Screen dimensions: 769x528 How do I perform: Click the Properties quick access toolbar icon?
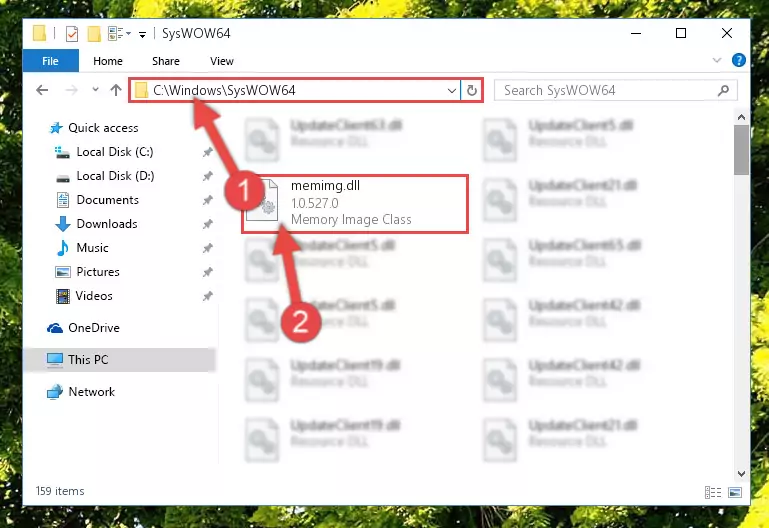click(72, 33)
